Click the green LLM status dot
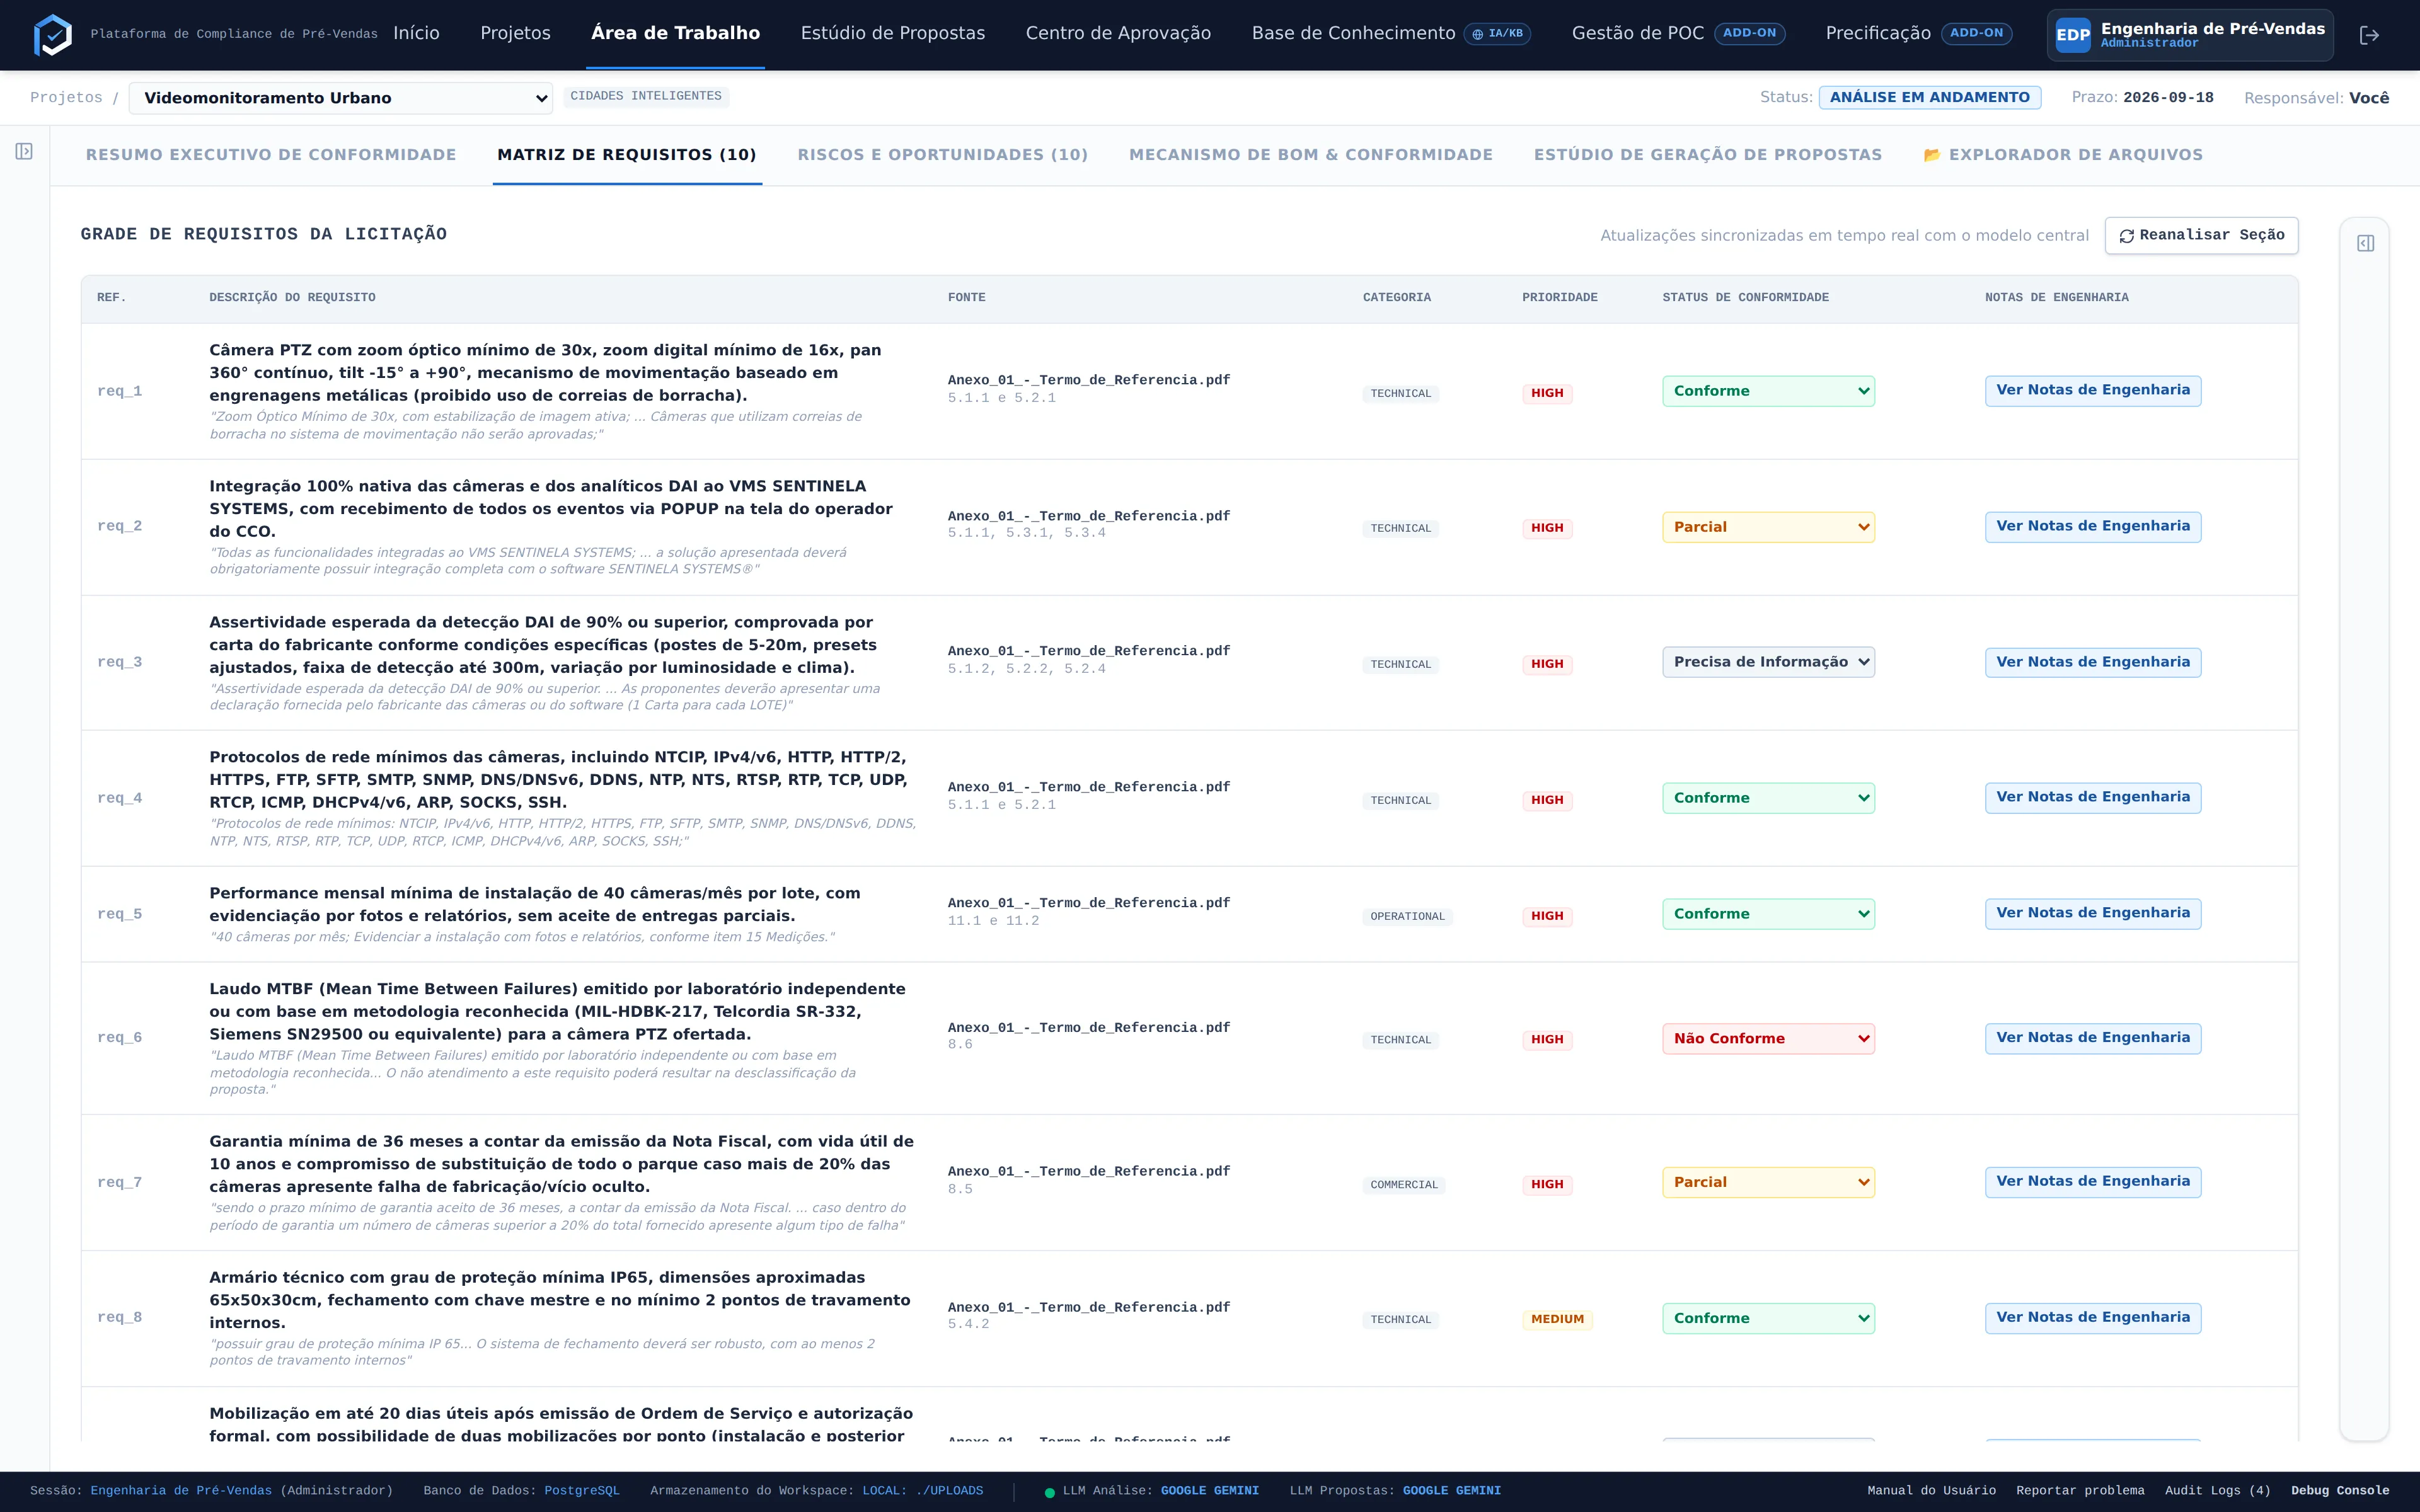This screenshot has height=1512, width=2420. pos(1049,1492)
